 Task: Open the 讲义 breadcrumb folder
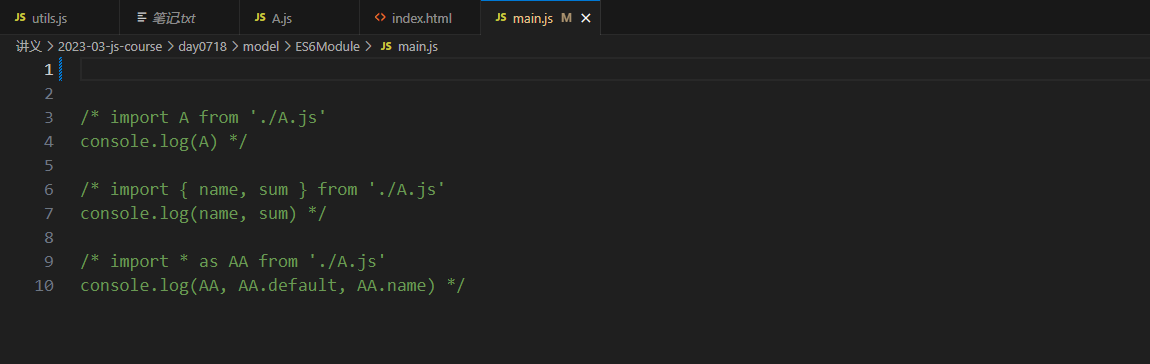point(29,47)
